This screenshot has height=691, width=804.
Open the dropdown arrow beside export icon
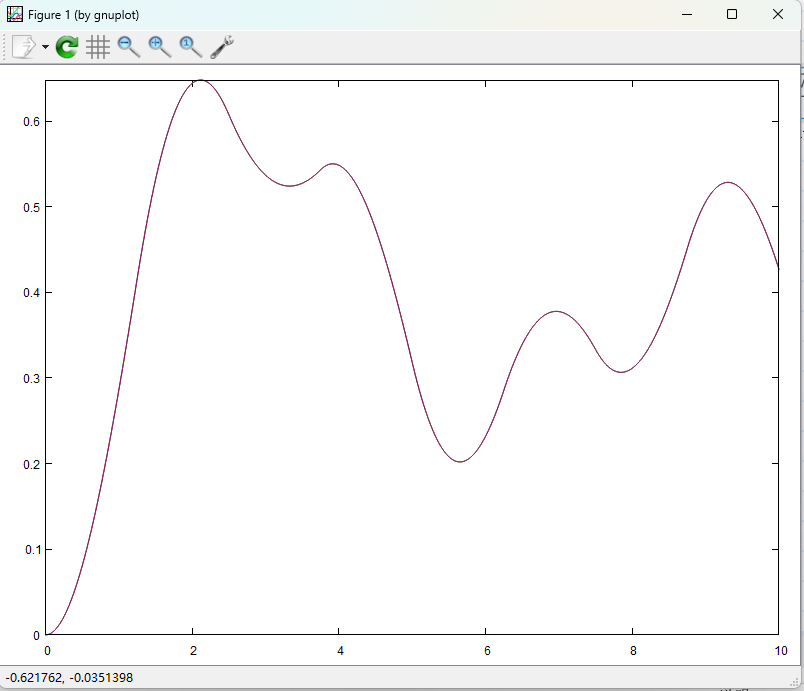coord(45,47)
